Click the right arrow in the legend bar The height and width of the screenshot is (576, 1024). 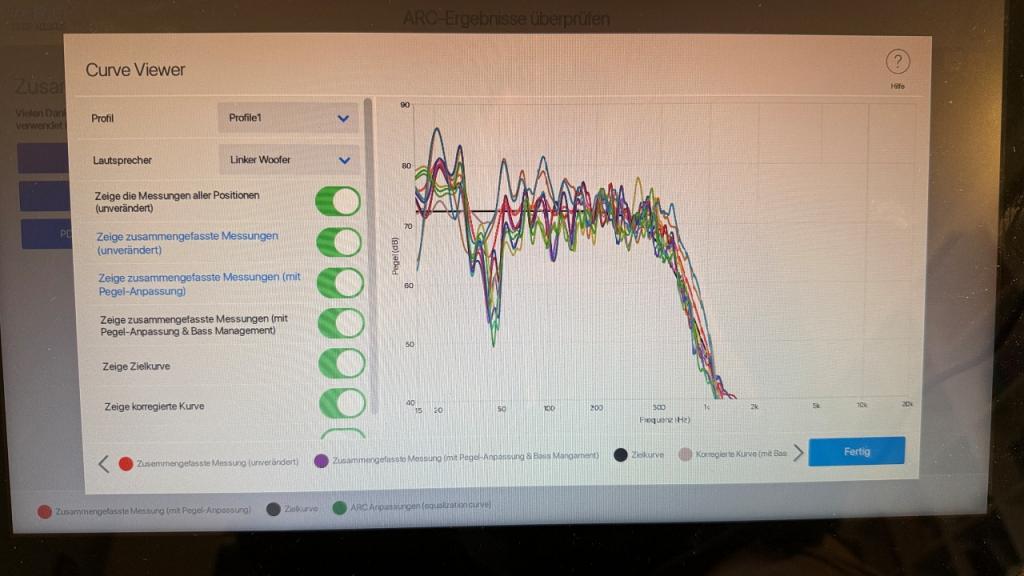798,453
